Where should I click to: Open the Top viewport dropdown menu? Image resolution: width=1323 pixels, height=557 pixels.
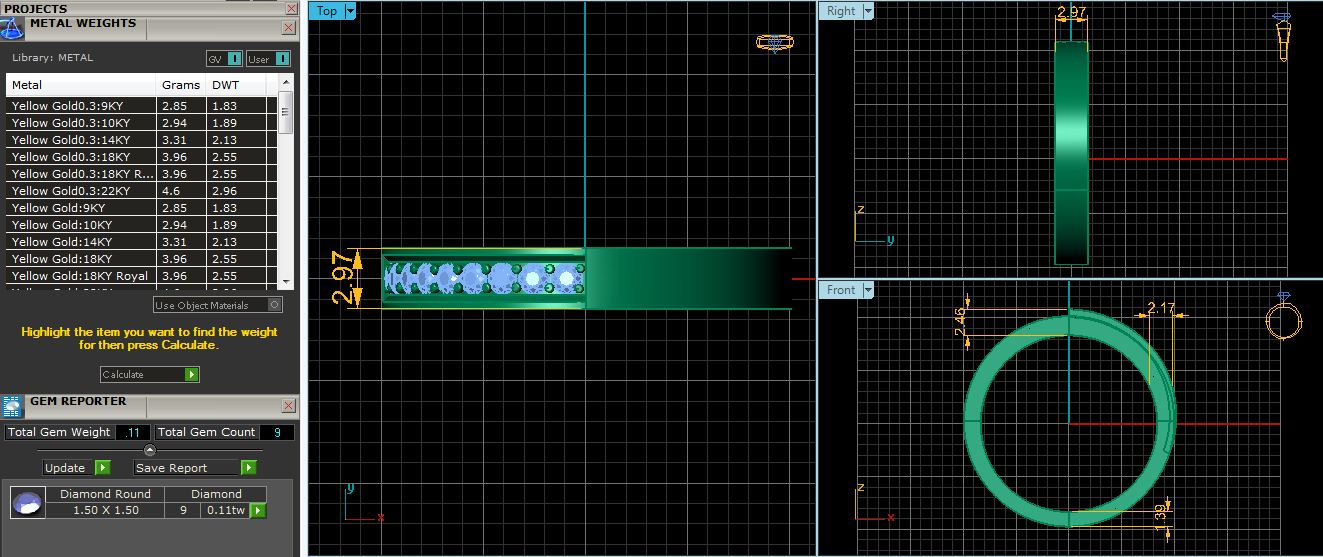pyautogui.click(x=350, y=11)
